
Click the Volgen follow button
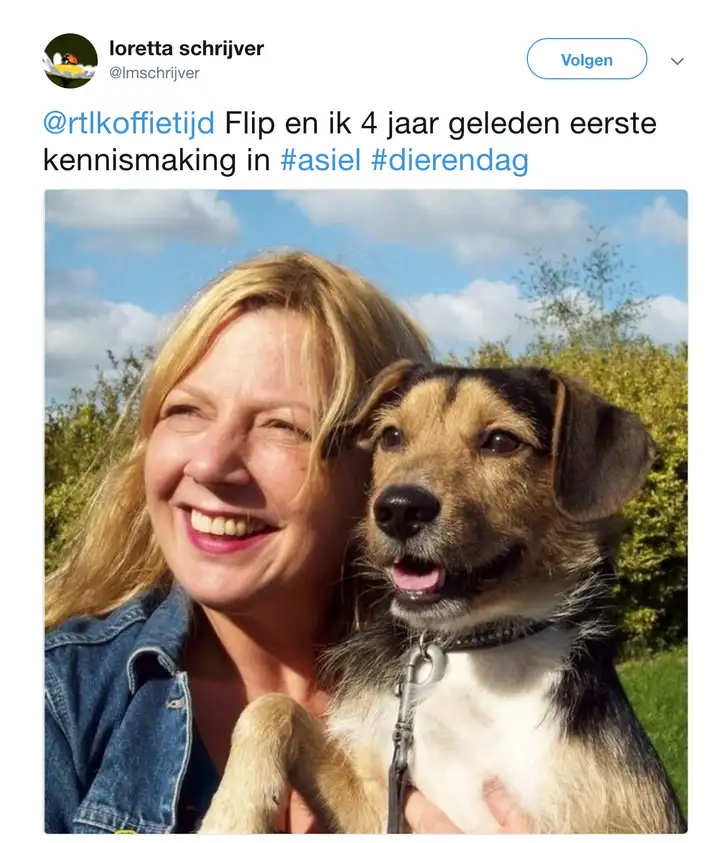[587, 59]
